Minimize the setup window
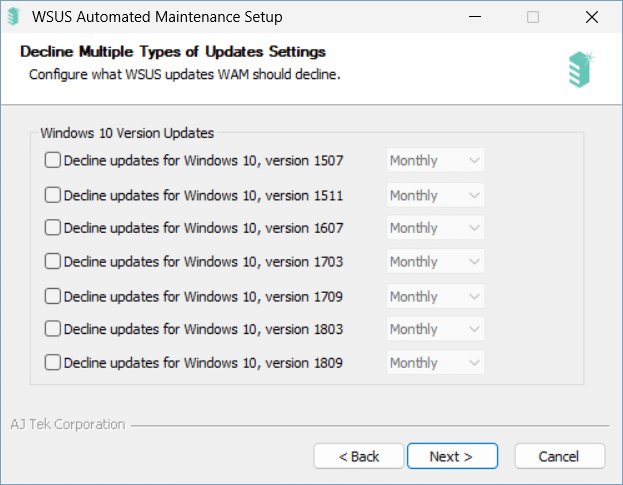The width and height of the screenshot is (623, 485). tap(475, 17)
